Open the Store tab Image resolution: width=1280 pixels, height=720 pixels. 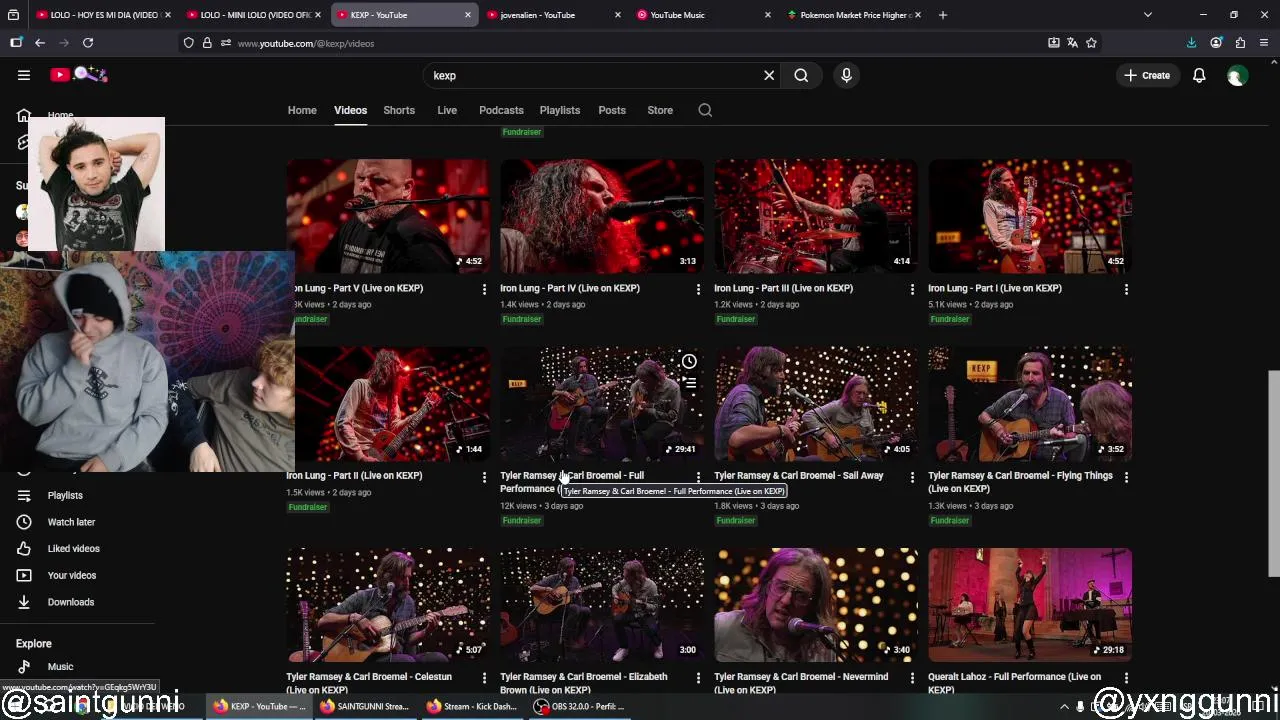coord(660,110)
